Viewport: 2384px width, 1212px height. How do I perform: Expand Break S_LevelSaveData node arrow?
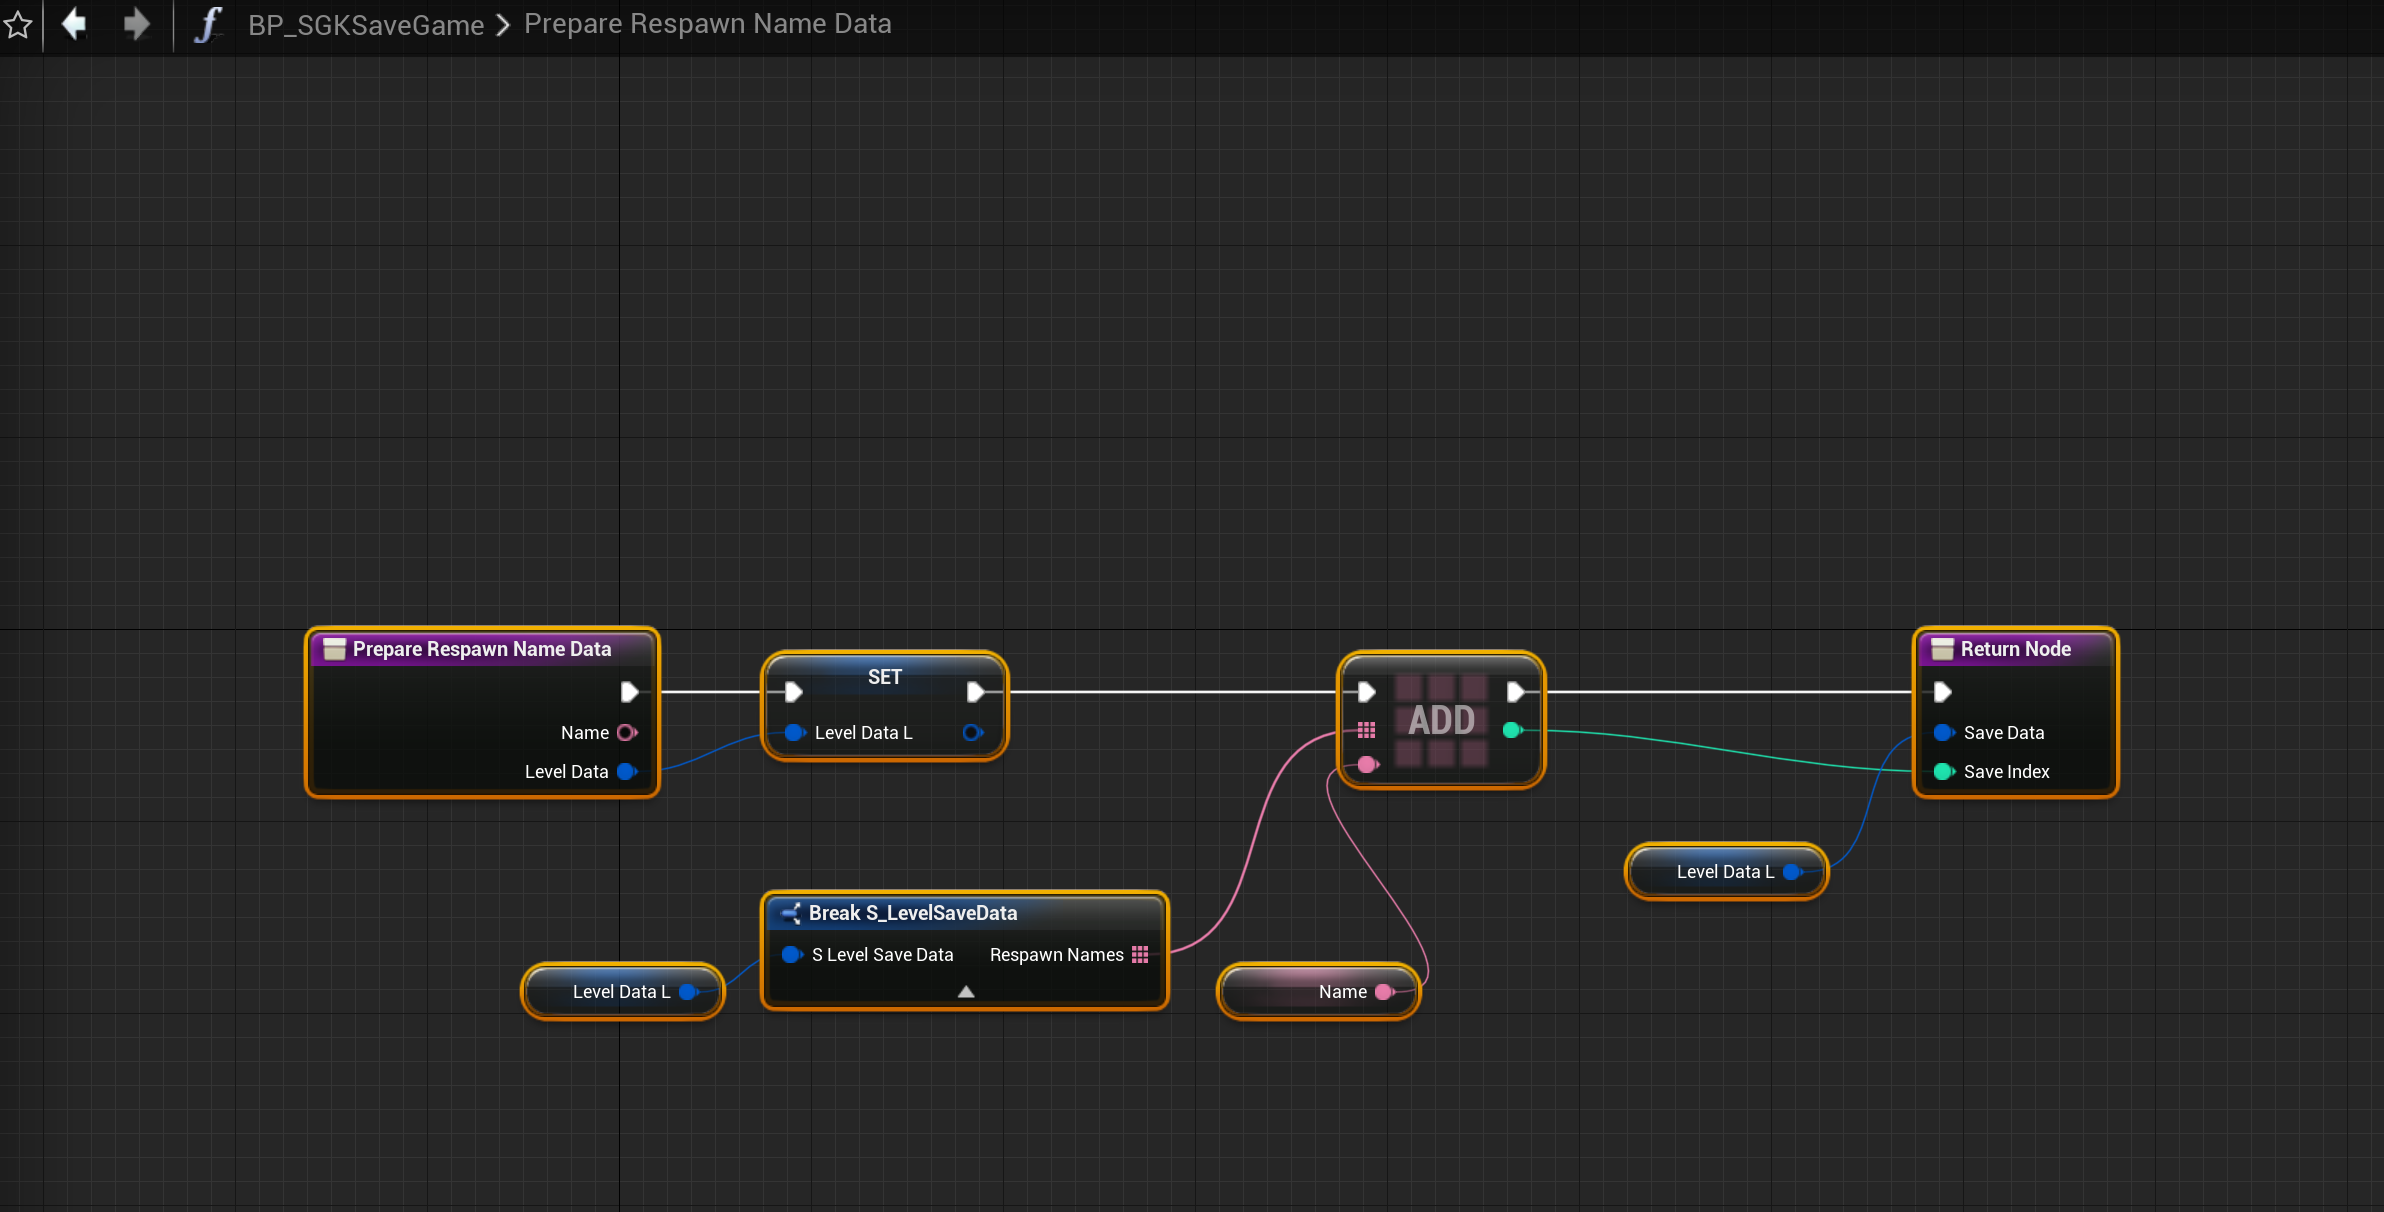click(x=965, y=992)
